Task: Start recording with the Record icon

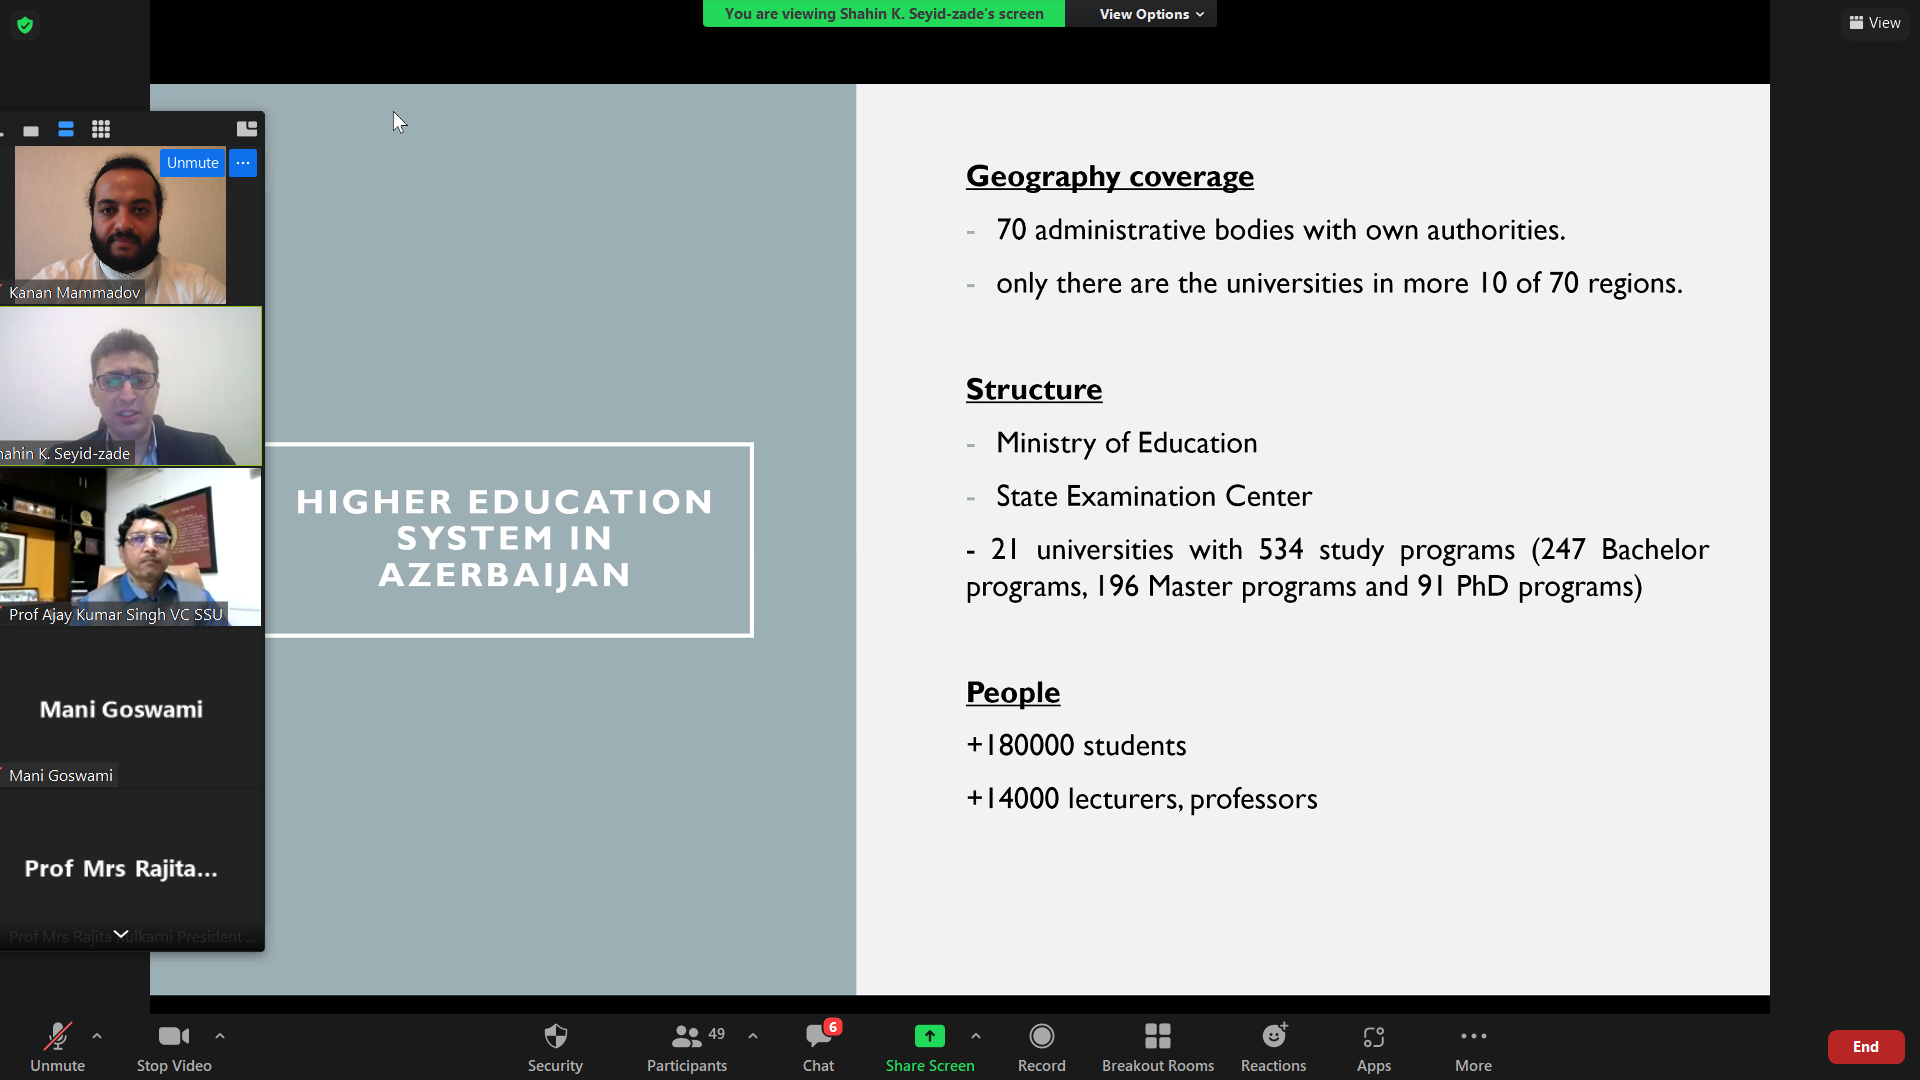Action: tap(1041, 1037)
